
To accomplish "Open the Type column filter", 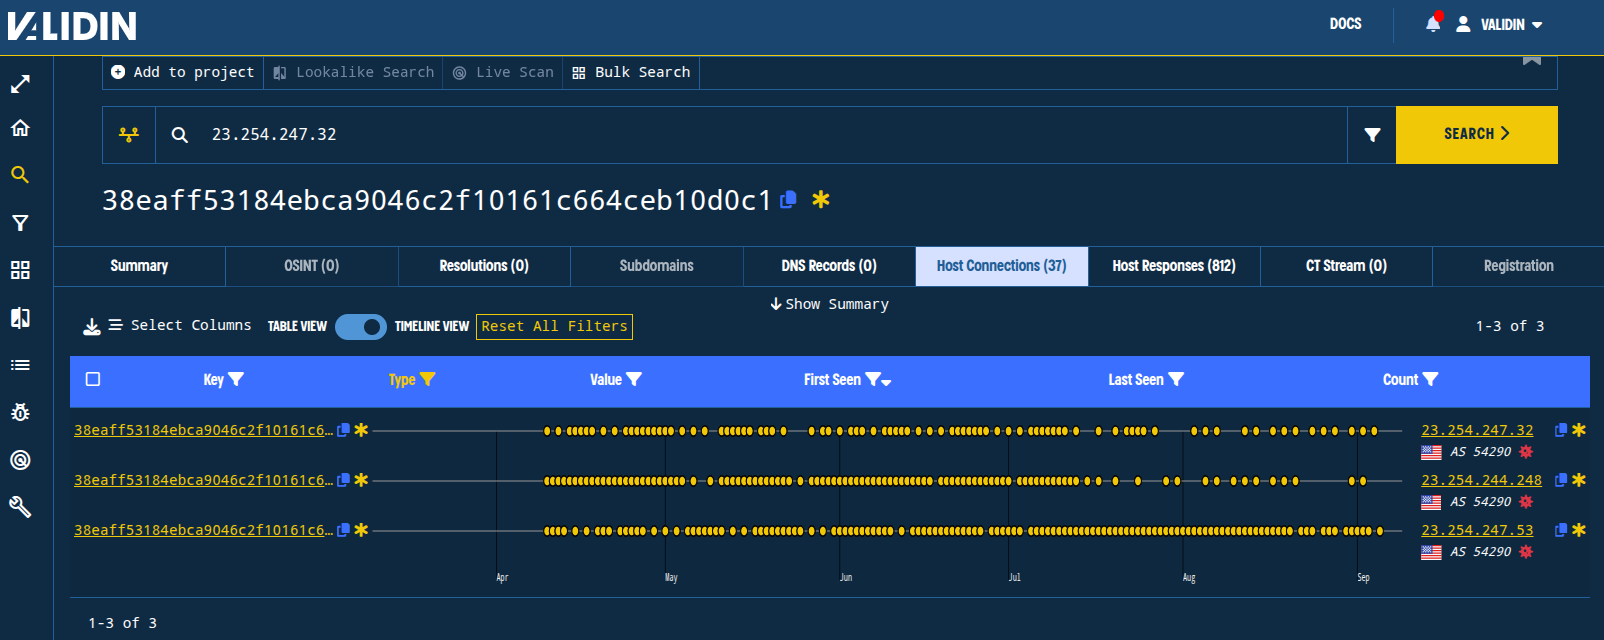I will tap(428, 380).
